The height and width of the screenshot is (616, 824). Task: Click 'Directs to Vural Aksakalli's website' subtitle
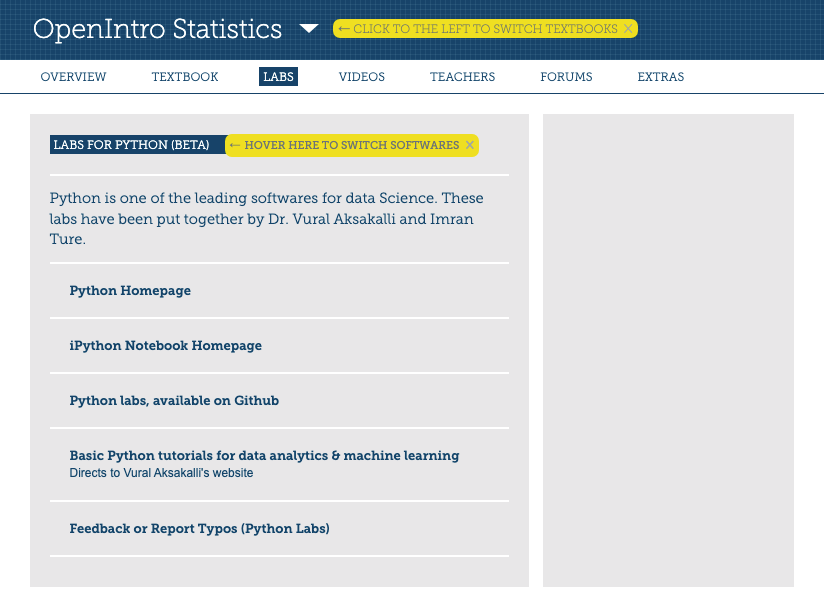(161, 473)
